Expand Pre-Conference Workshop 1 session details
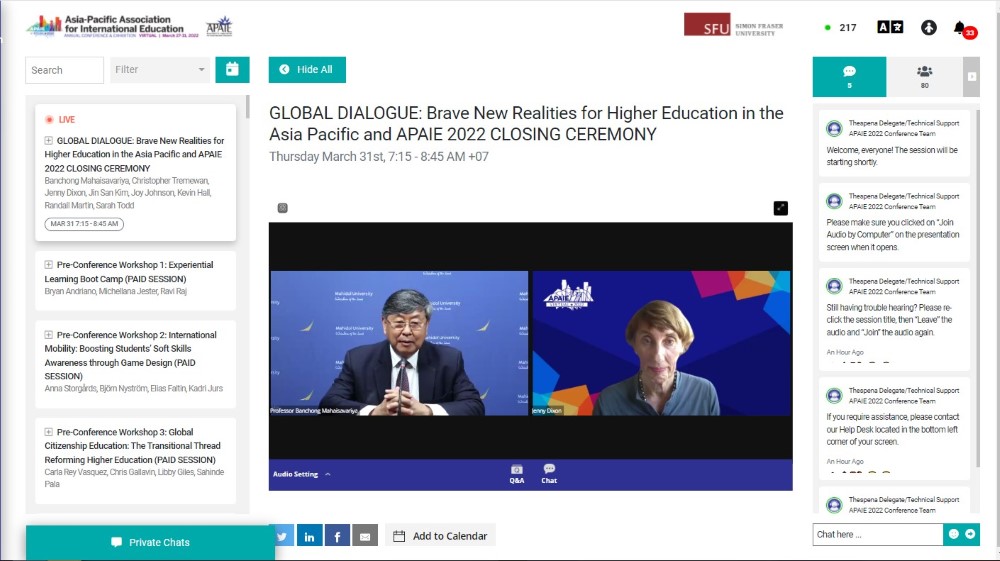The width and height of the screenshot is (1000, 561). click(49, 265)
